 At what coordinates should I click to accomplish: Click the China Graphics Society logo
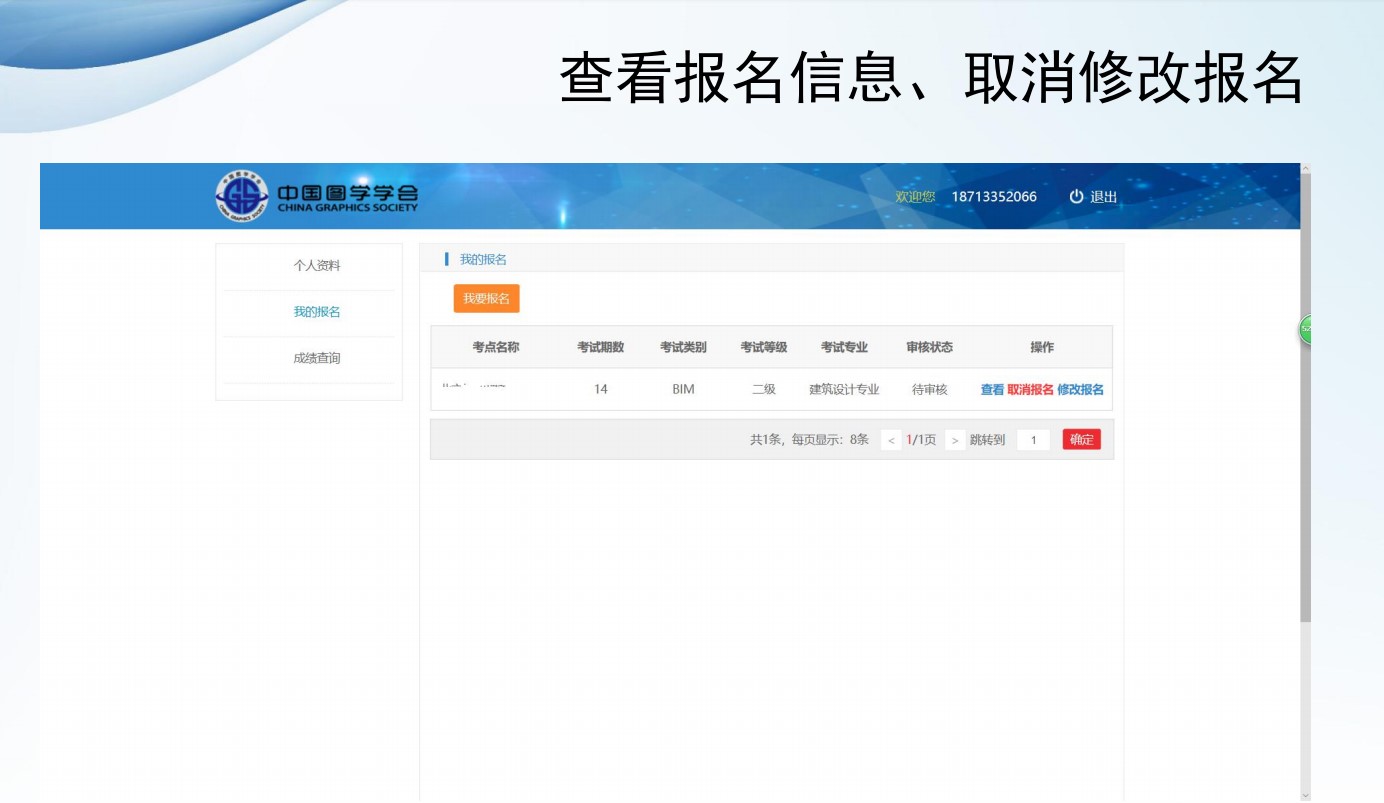(317, 196)
